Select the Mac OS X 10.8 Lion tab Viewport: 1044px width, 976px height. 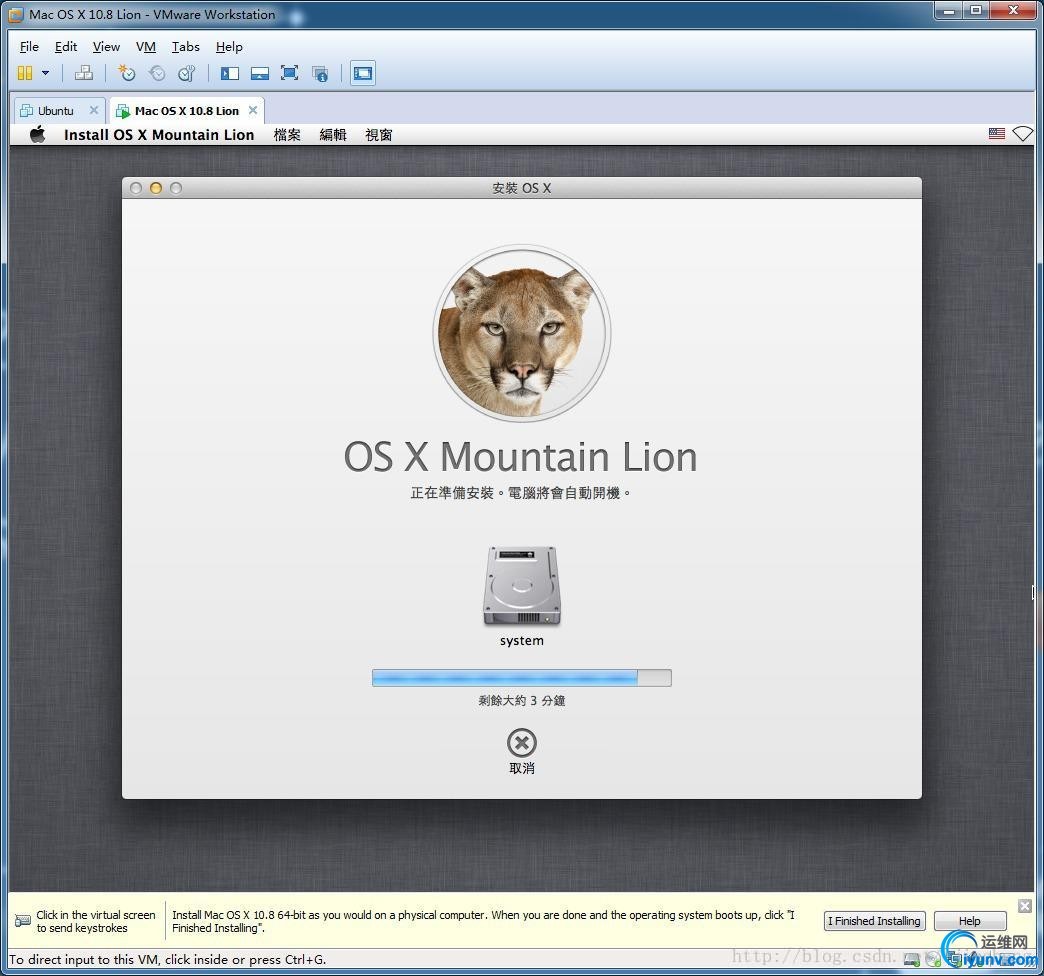coord(186,111)
